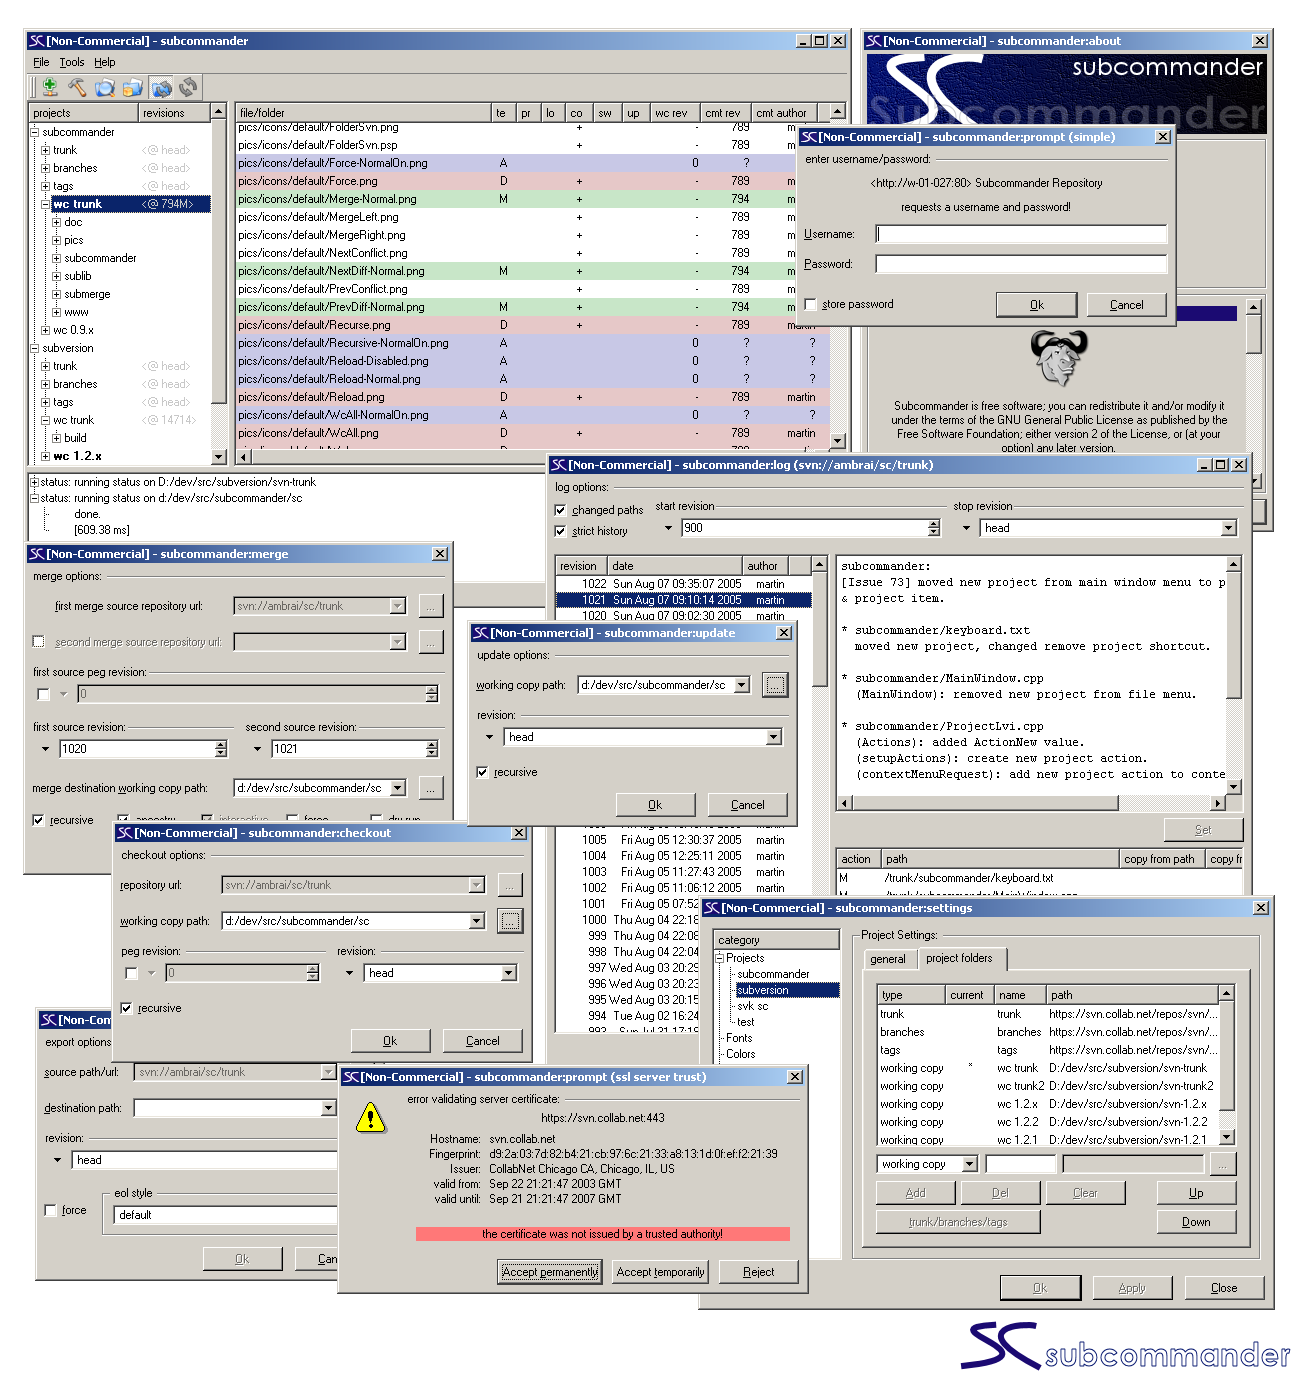Viewport: 1300px width, 1400px height.
Task: Browse for working copy path in update dialog
Action: pos(775,685)
